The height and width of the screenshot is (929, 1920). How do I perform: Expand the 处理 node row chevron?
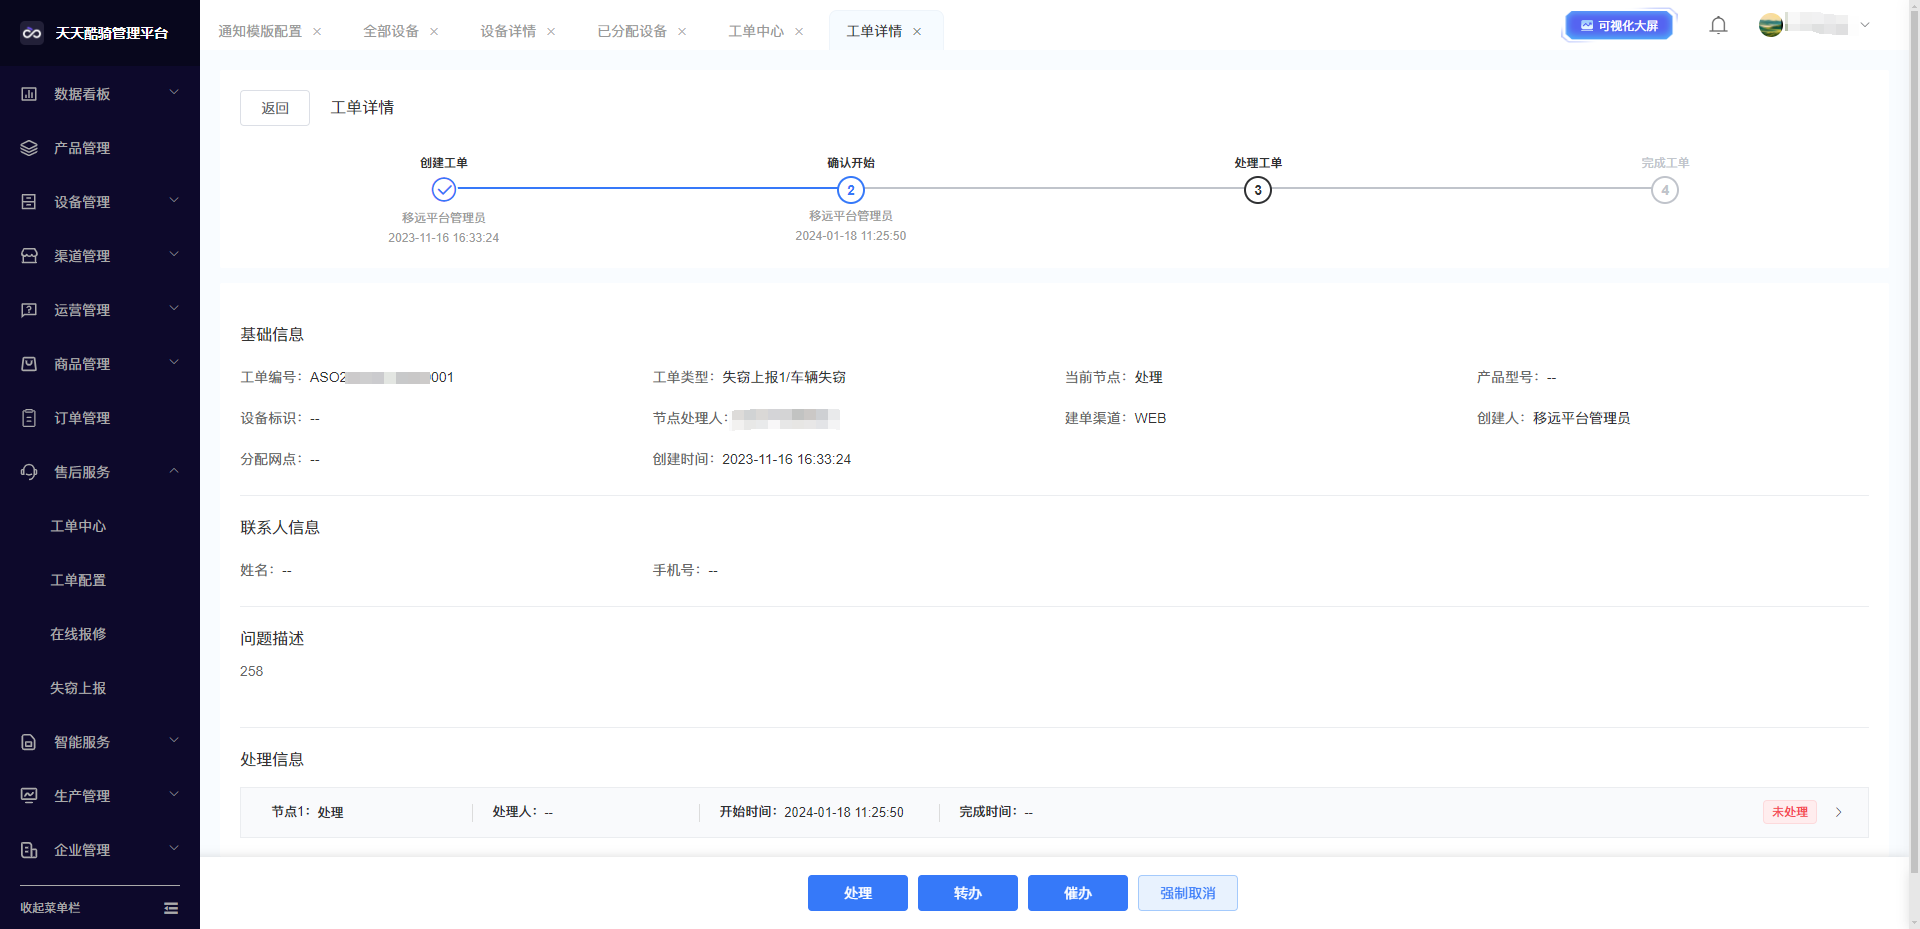[x=1838, y=812]
